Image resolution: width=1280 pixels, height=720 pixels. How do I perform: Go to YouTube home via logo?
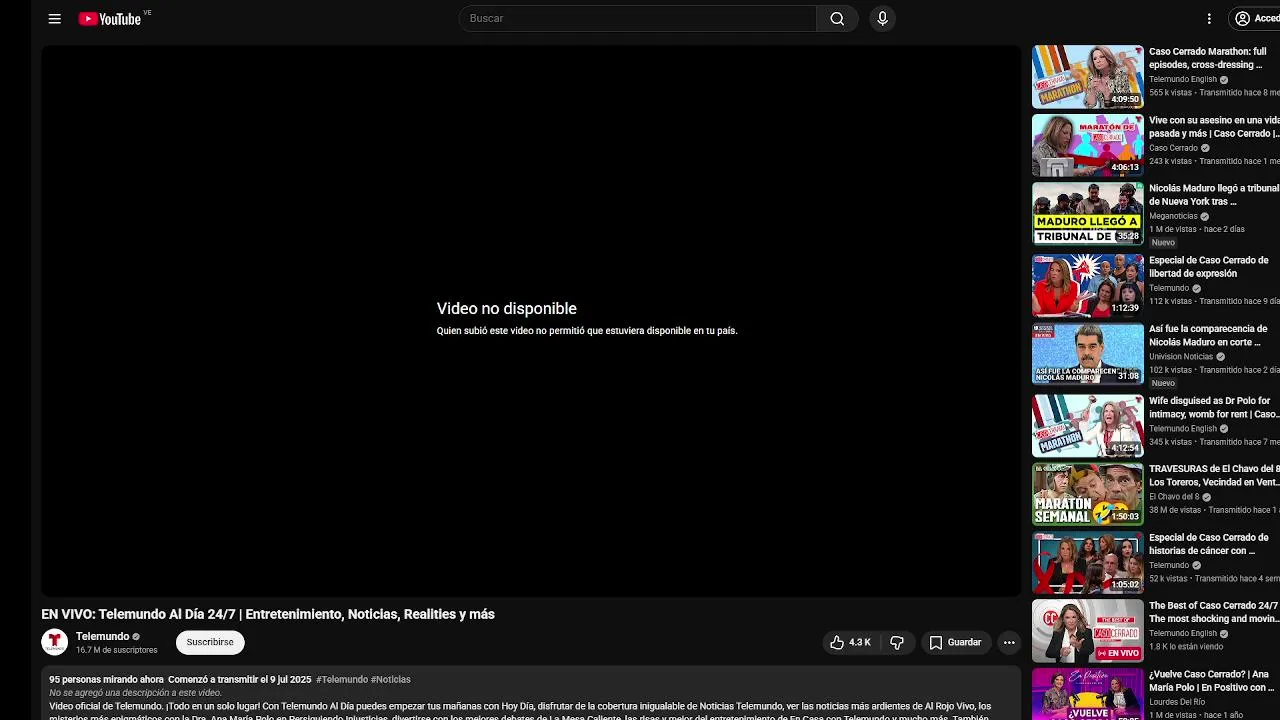point(110,19)
